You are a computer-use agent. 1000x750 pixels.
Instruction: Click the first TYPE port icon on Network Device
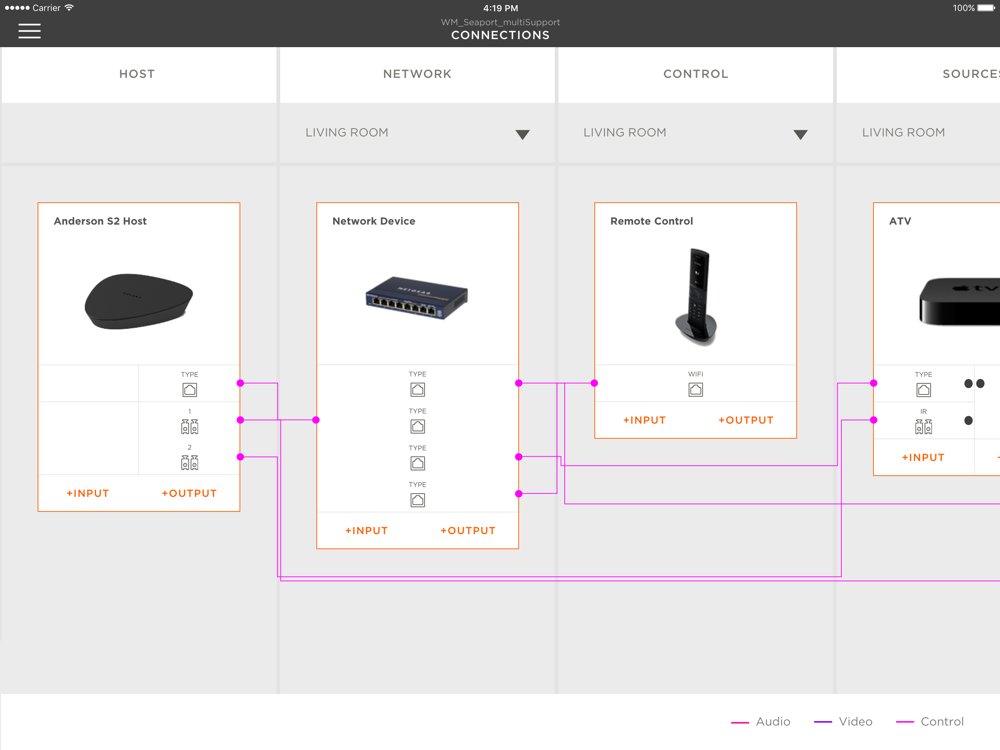pos(418,390)
